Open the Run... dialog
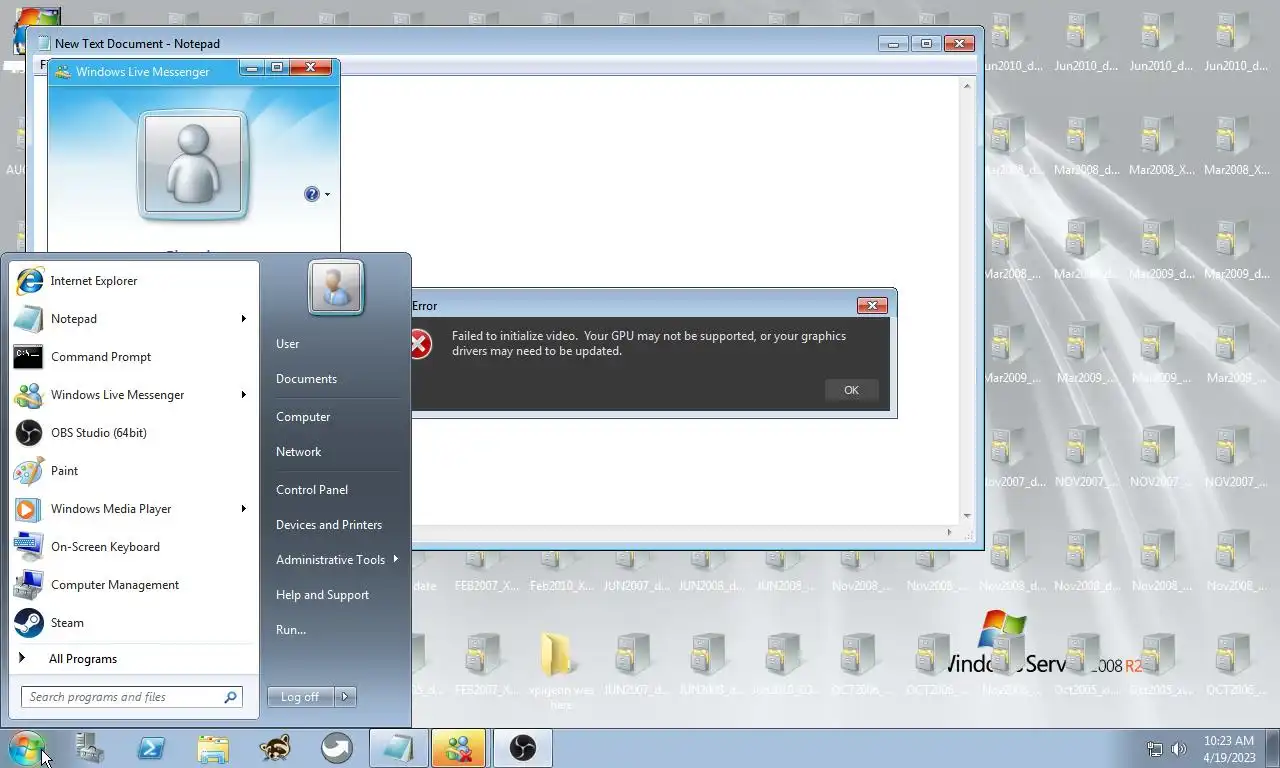The height and width of the screenshot is (768, 1280). [x=291, y=630]
